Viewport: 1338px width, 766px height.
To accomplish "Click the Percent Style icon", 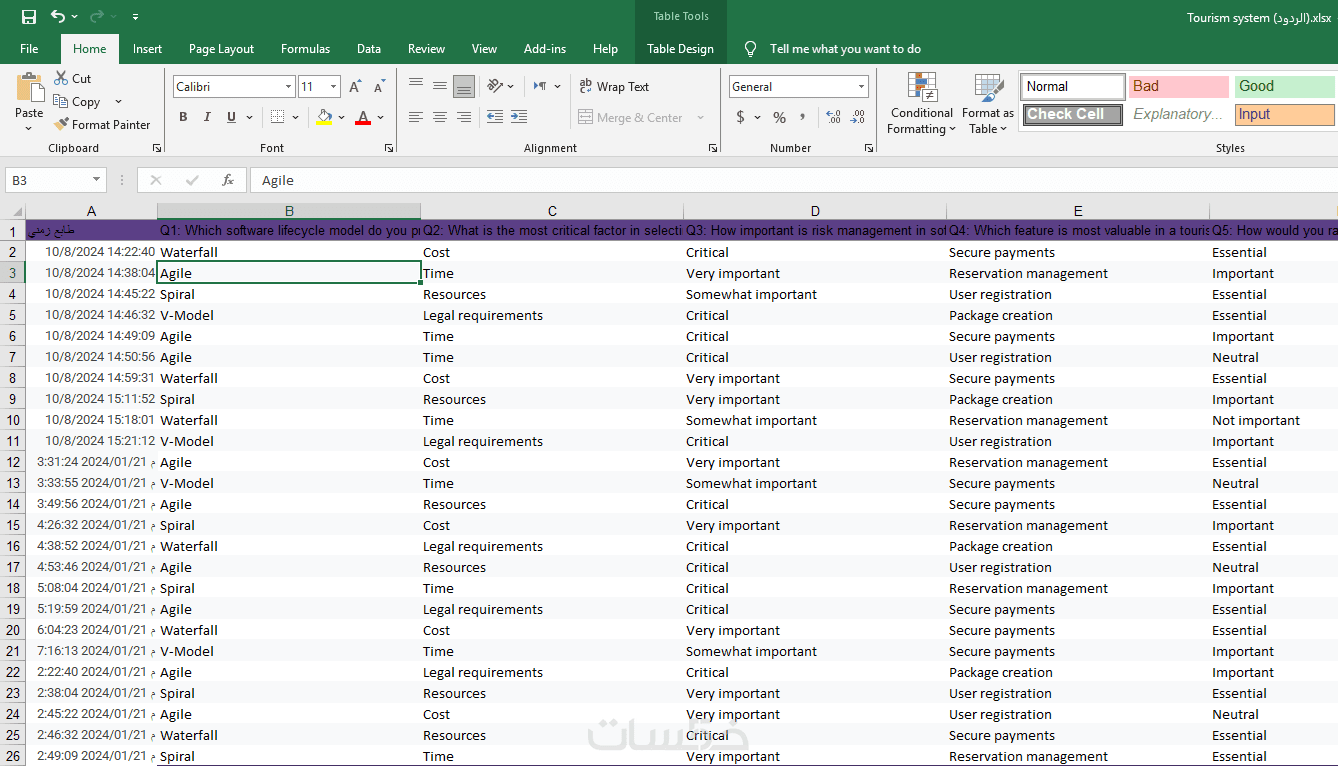I will [779, 117].
